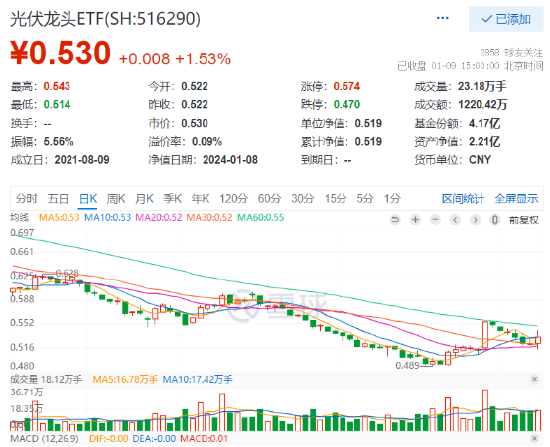The width and height of the screenshot is (550, 447).
Task: Move chart left with left-arrow icon
Action: [x=455, y=220]
